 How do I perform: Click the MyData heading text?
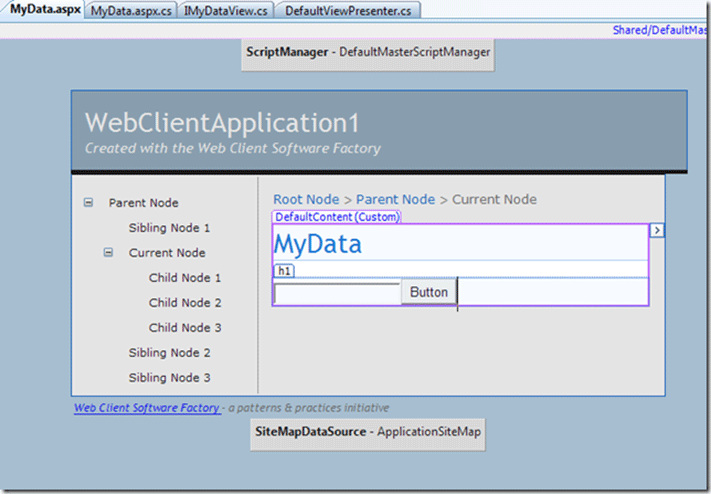pyautogui.click(x=318, y=244)
